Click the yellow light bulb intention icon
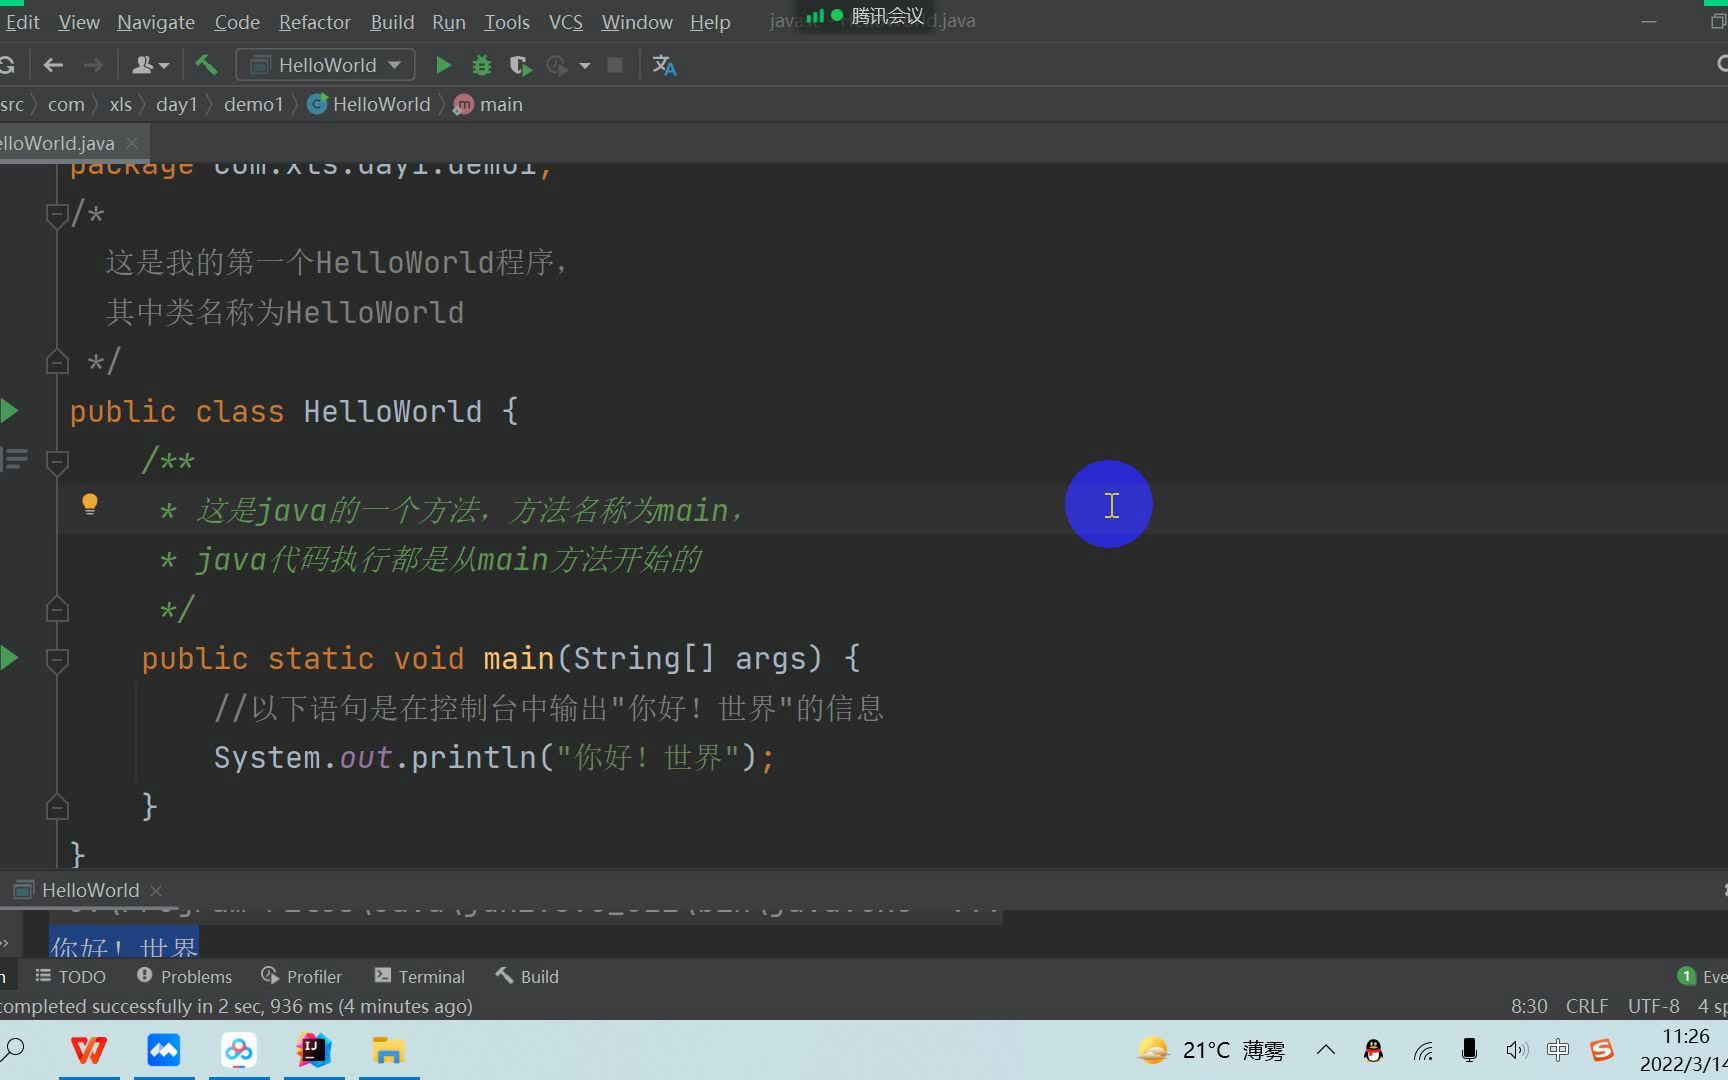The width and height of the screenshot is (1728, 1080). pos(89,504)
